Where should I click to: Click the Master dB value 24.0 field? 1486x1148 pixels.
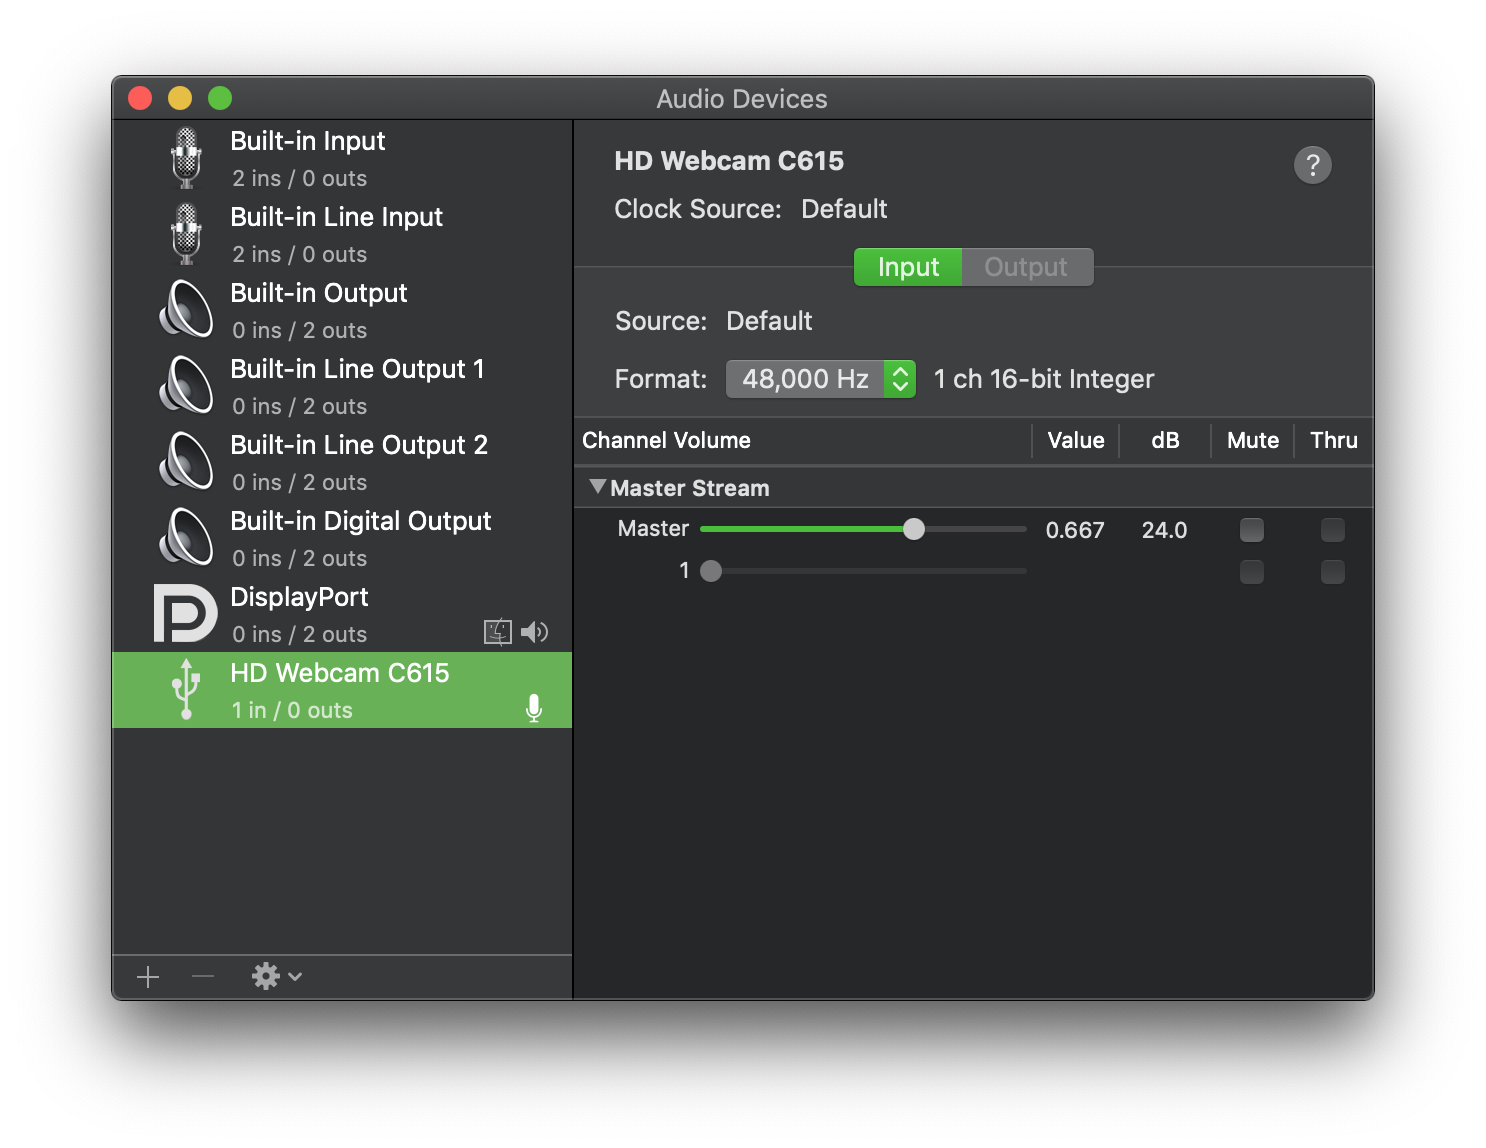tap(1164, 530)
